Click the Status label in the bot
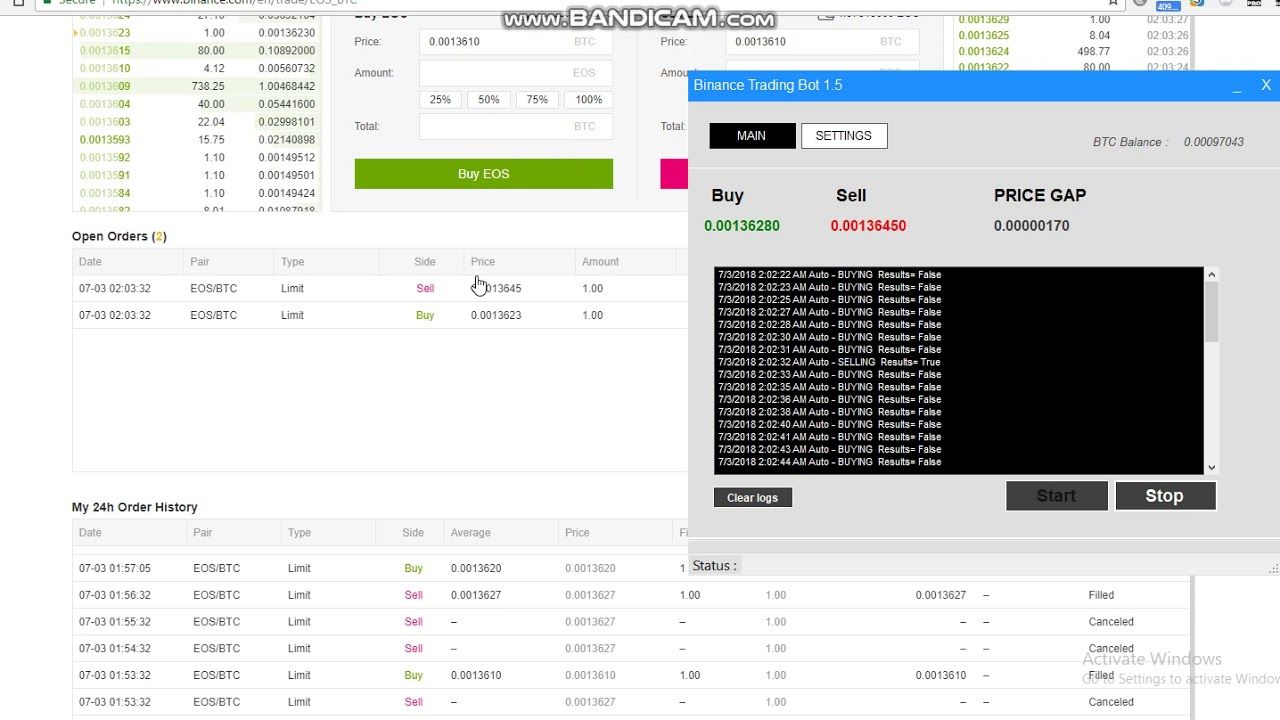Screen dimensions: 1280x720 click(x=714, y=566)
